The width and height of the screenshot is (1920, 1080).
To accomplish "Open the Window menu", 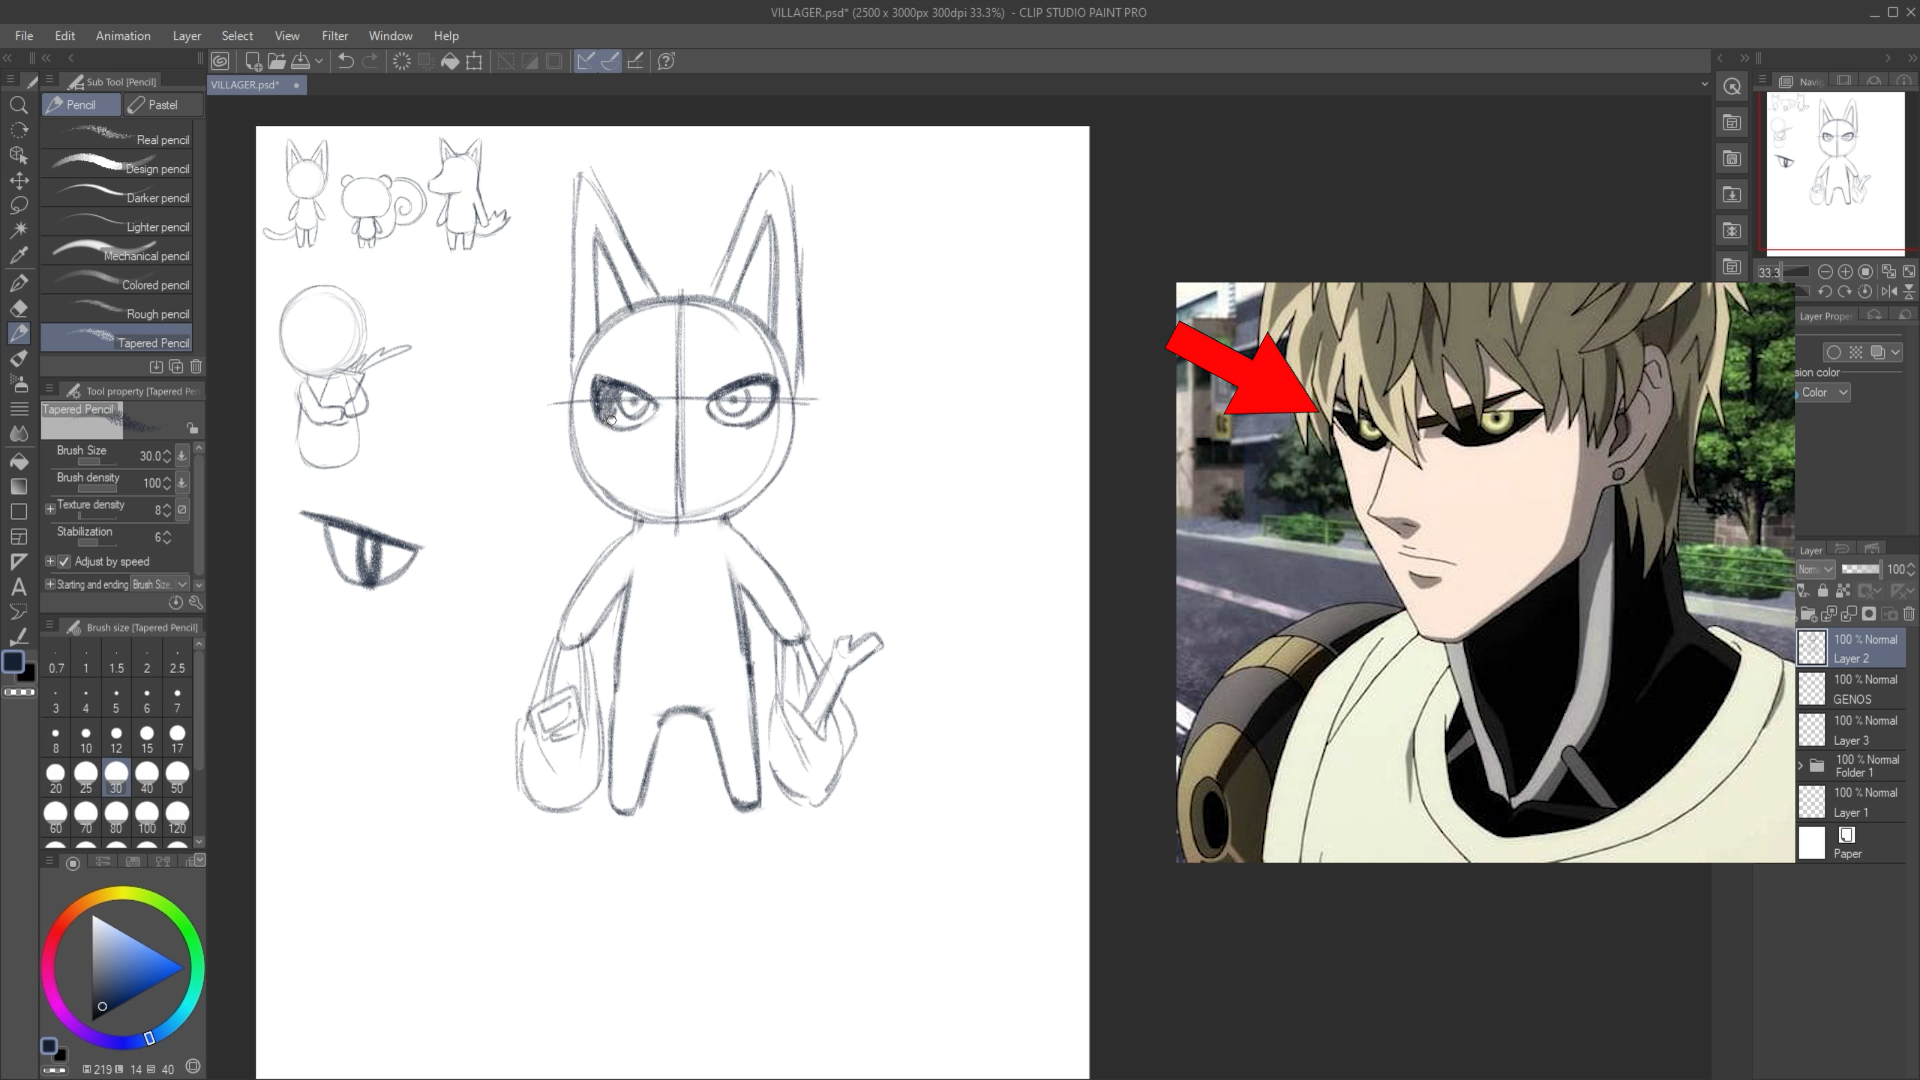I will coord(390,36).
